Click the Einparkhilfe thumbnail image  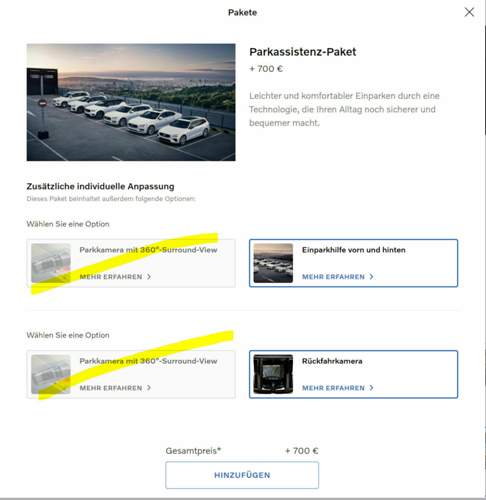273,263
